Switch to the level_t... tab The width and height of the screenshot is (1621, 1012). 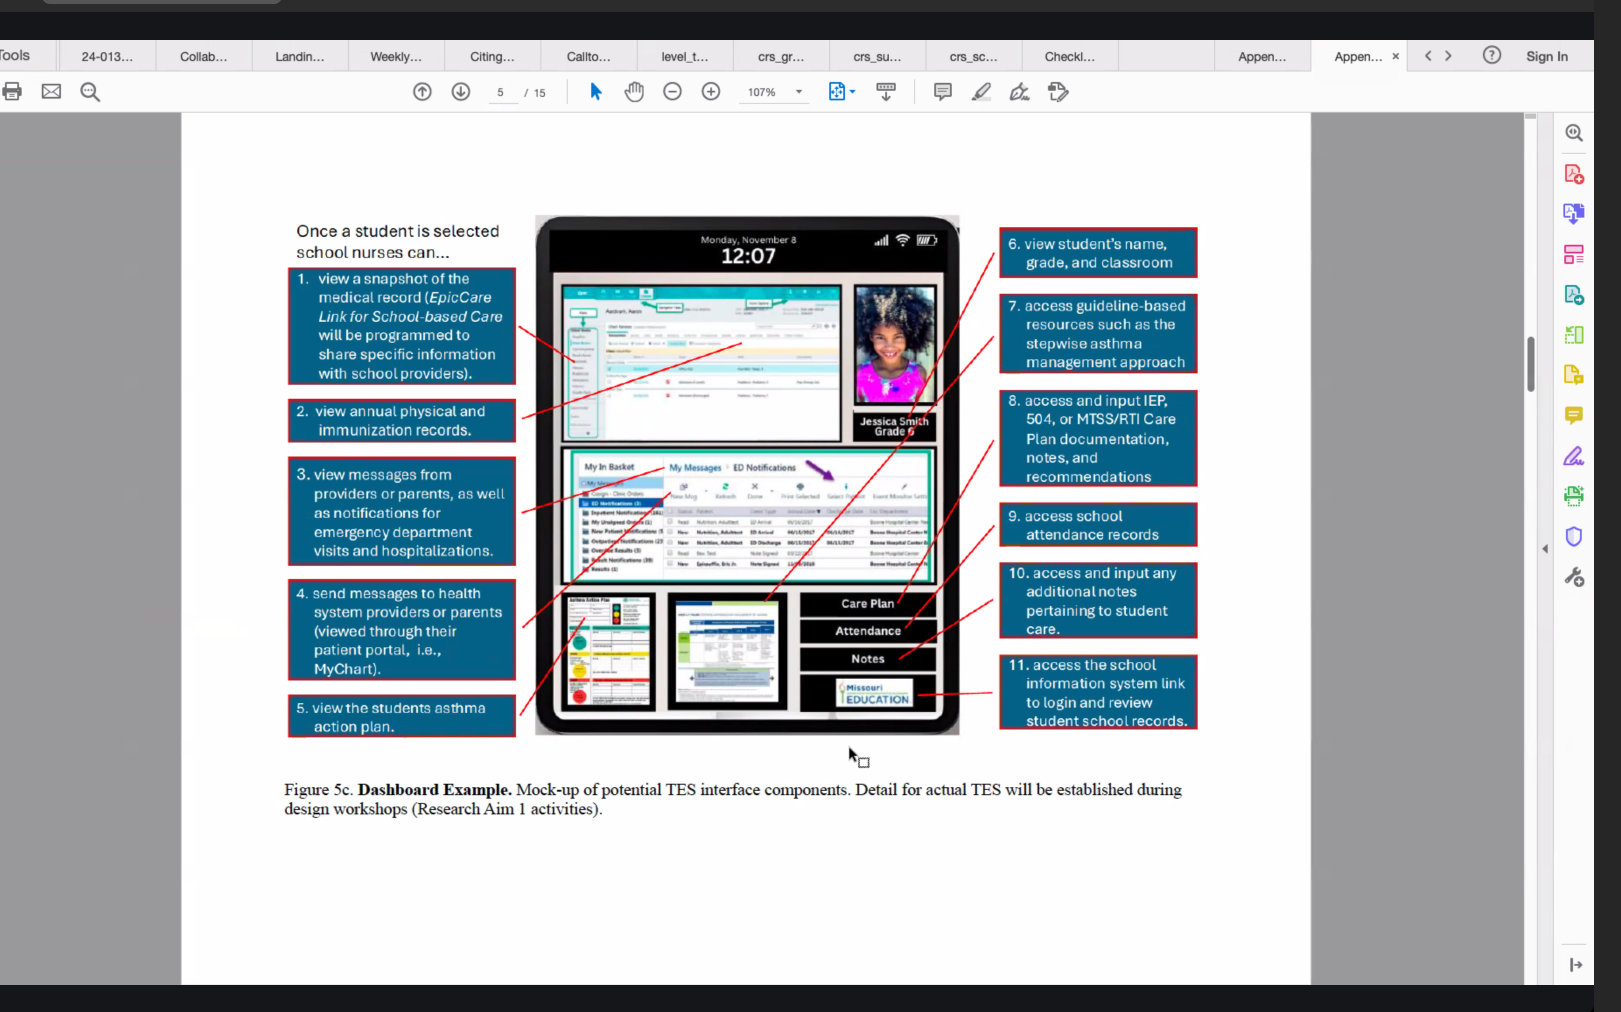point(685,56)
